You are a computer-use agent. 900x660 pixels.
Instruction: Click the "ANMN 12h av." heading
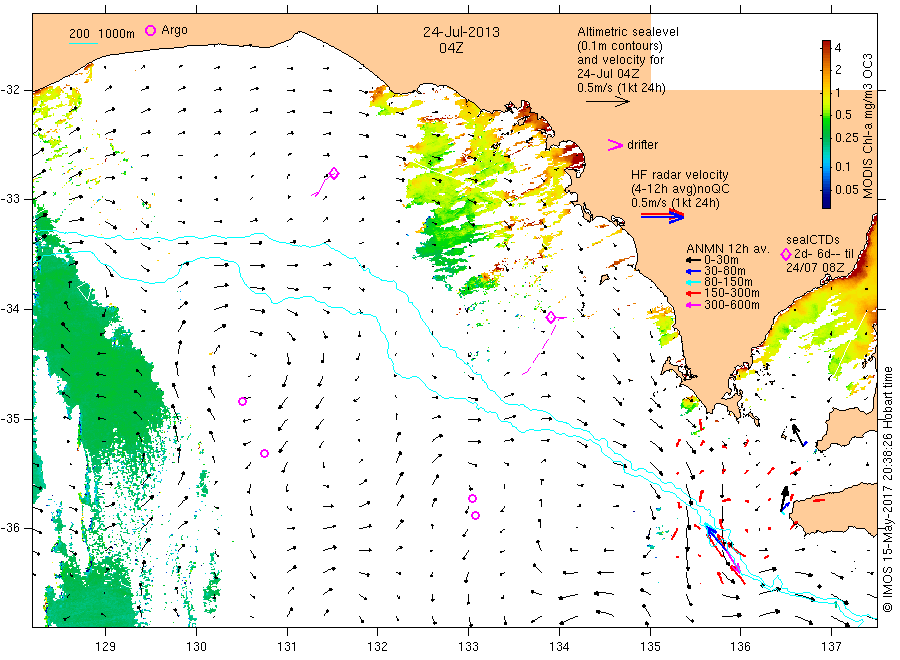(x=727, y=249)
